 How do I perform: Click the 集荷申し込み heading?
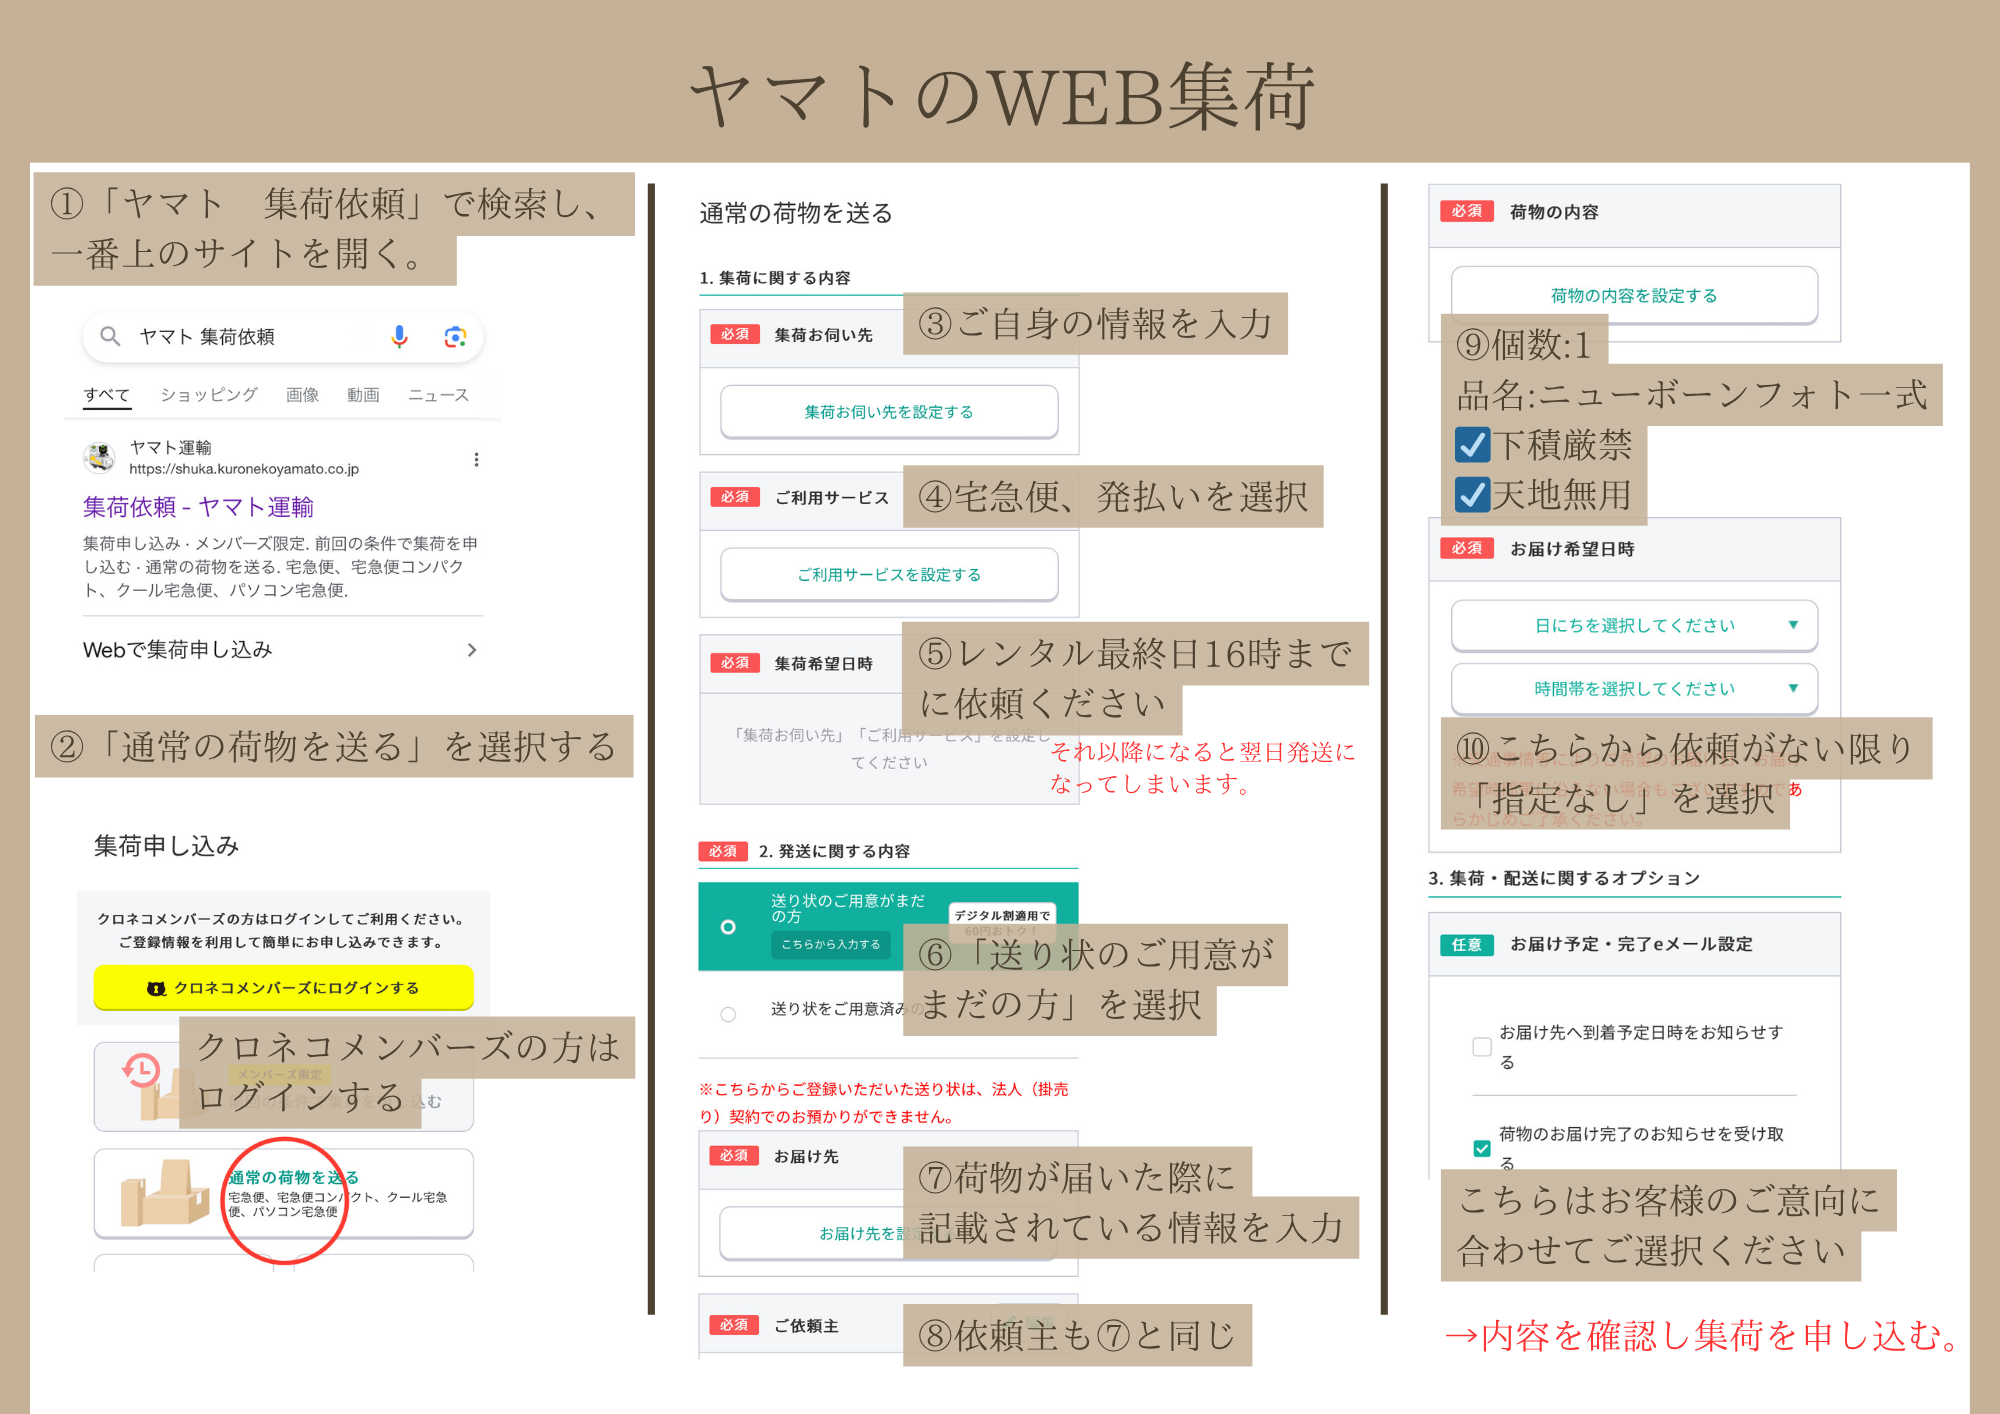click(167, 846)
